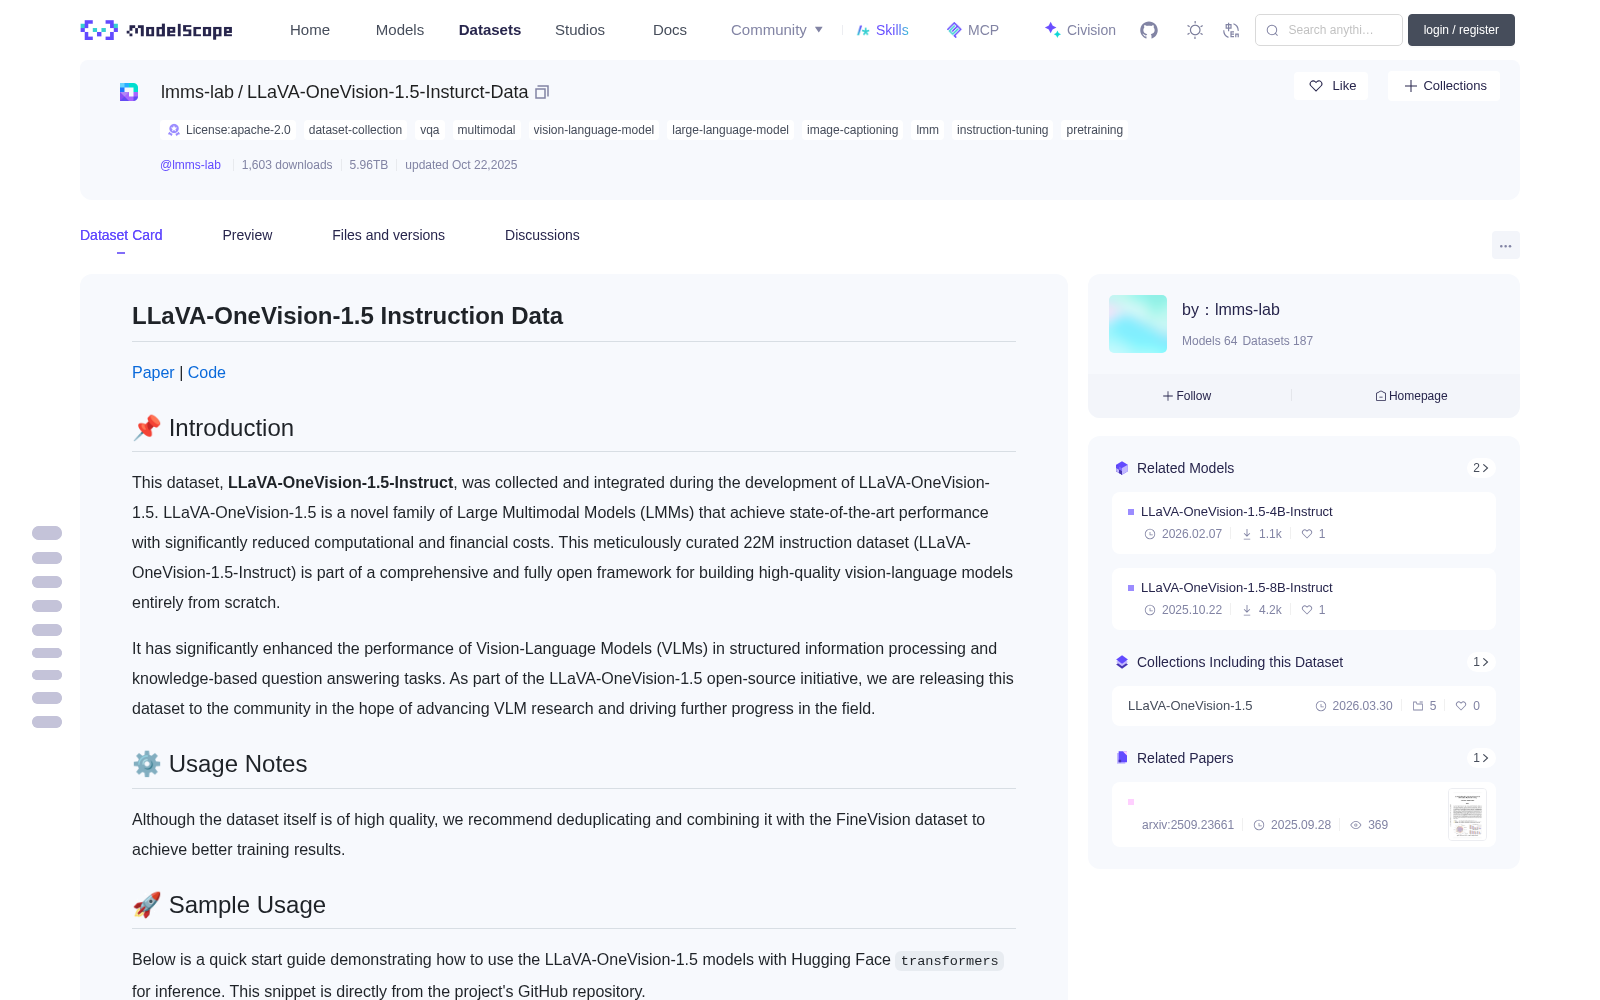Click the vision-language-model tag
The image size is (1600, 1000).
click(594, 130)
